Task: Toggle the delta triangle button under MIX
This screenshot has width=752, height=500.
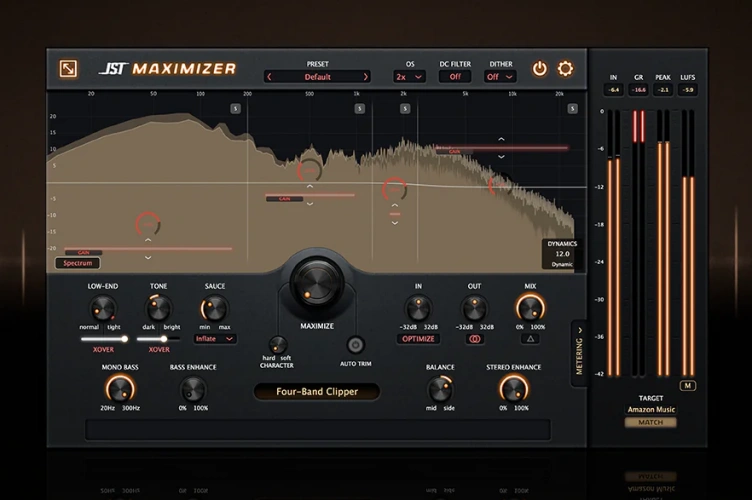Action: click(x=530, y=339)
